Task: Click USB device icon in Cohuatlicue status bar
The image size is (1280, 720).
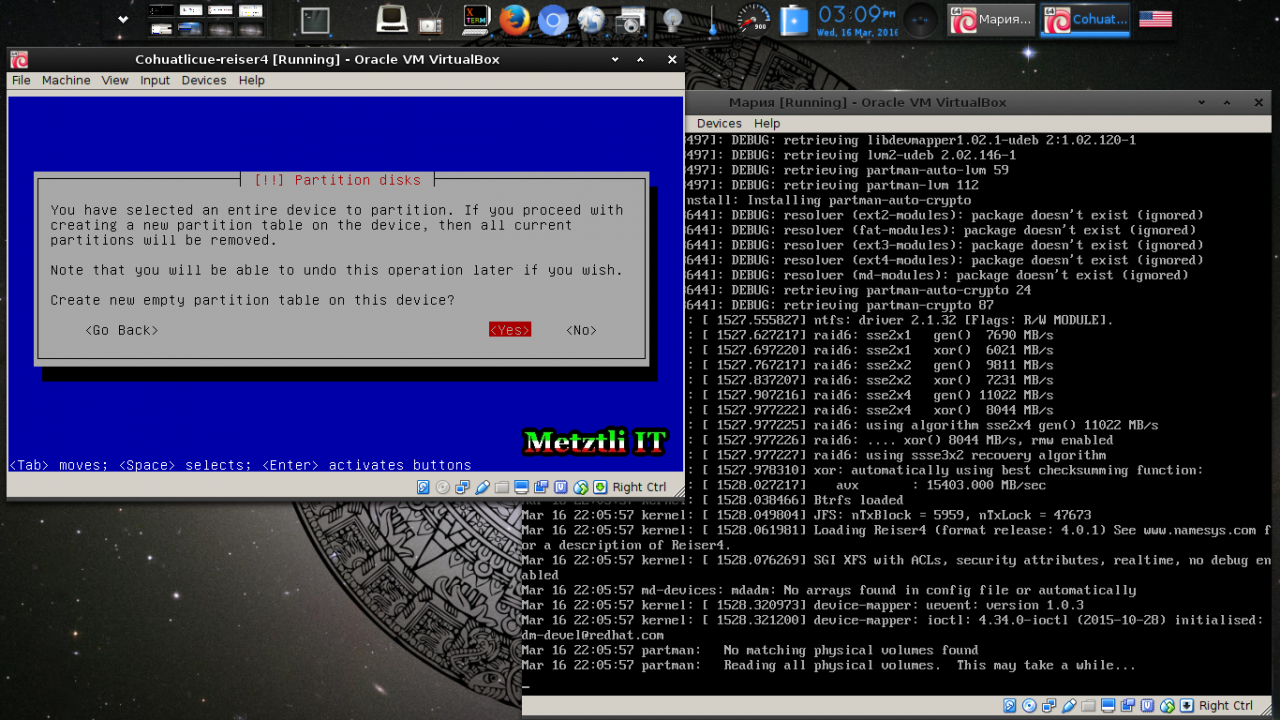Action: (x=482, y=487)
